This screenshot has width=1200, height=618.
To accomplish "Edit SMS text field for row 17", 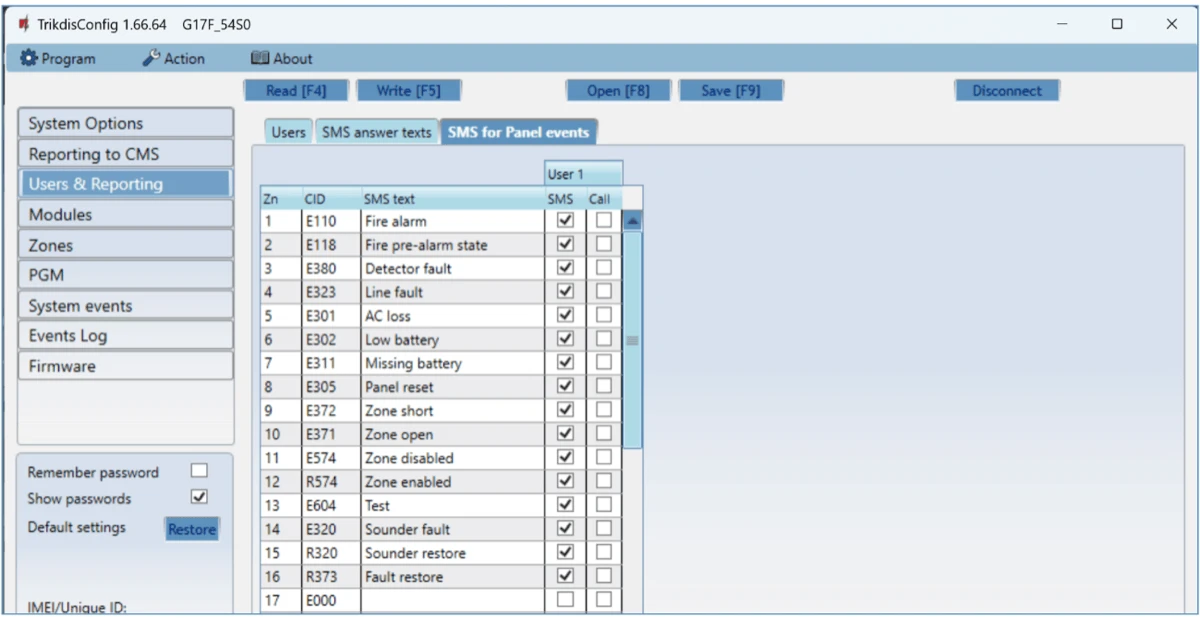I will point(452,600).
